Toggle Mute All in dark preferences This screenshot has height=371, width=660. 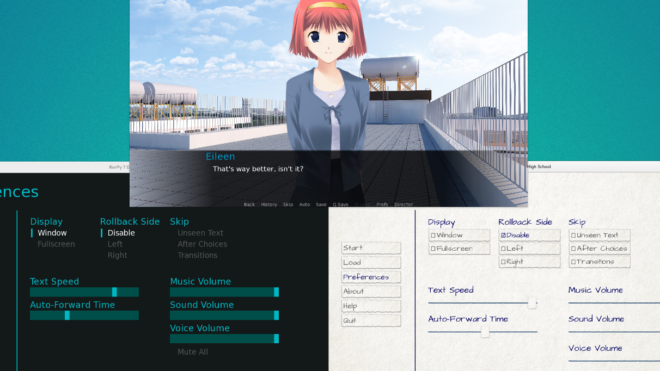coord(192,352)
